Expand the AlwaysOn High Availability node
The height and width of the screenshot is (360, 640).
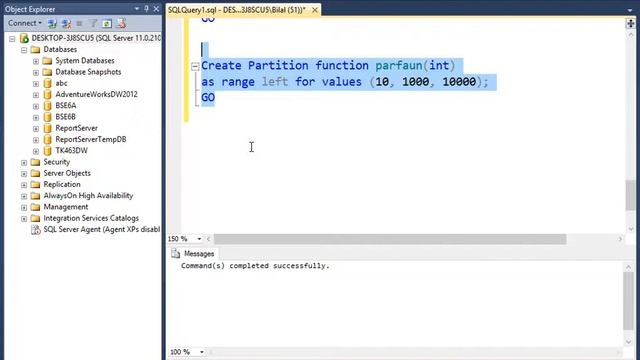tap(24, 196)
